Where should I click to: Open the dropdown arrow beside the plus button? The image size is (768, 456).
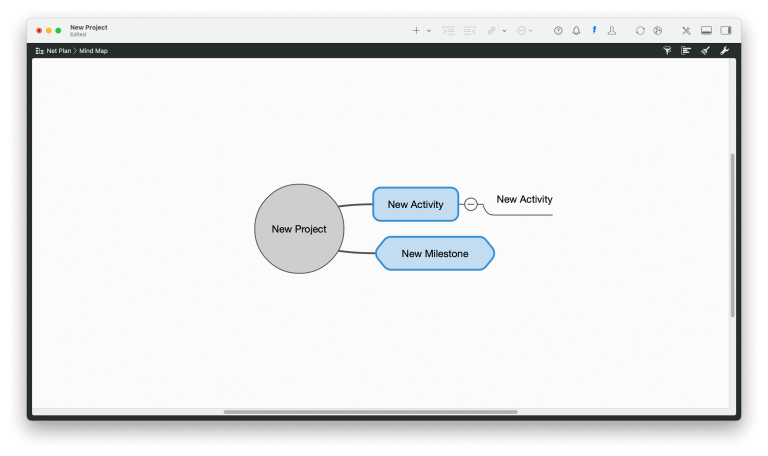(429, 31)
